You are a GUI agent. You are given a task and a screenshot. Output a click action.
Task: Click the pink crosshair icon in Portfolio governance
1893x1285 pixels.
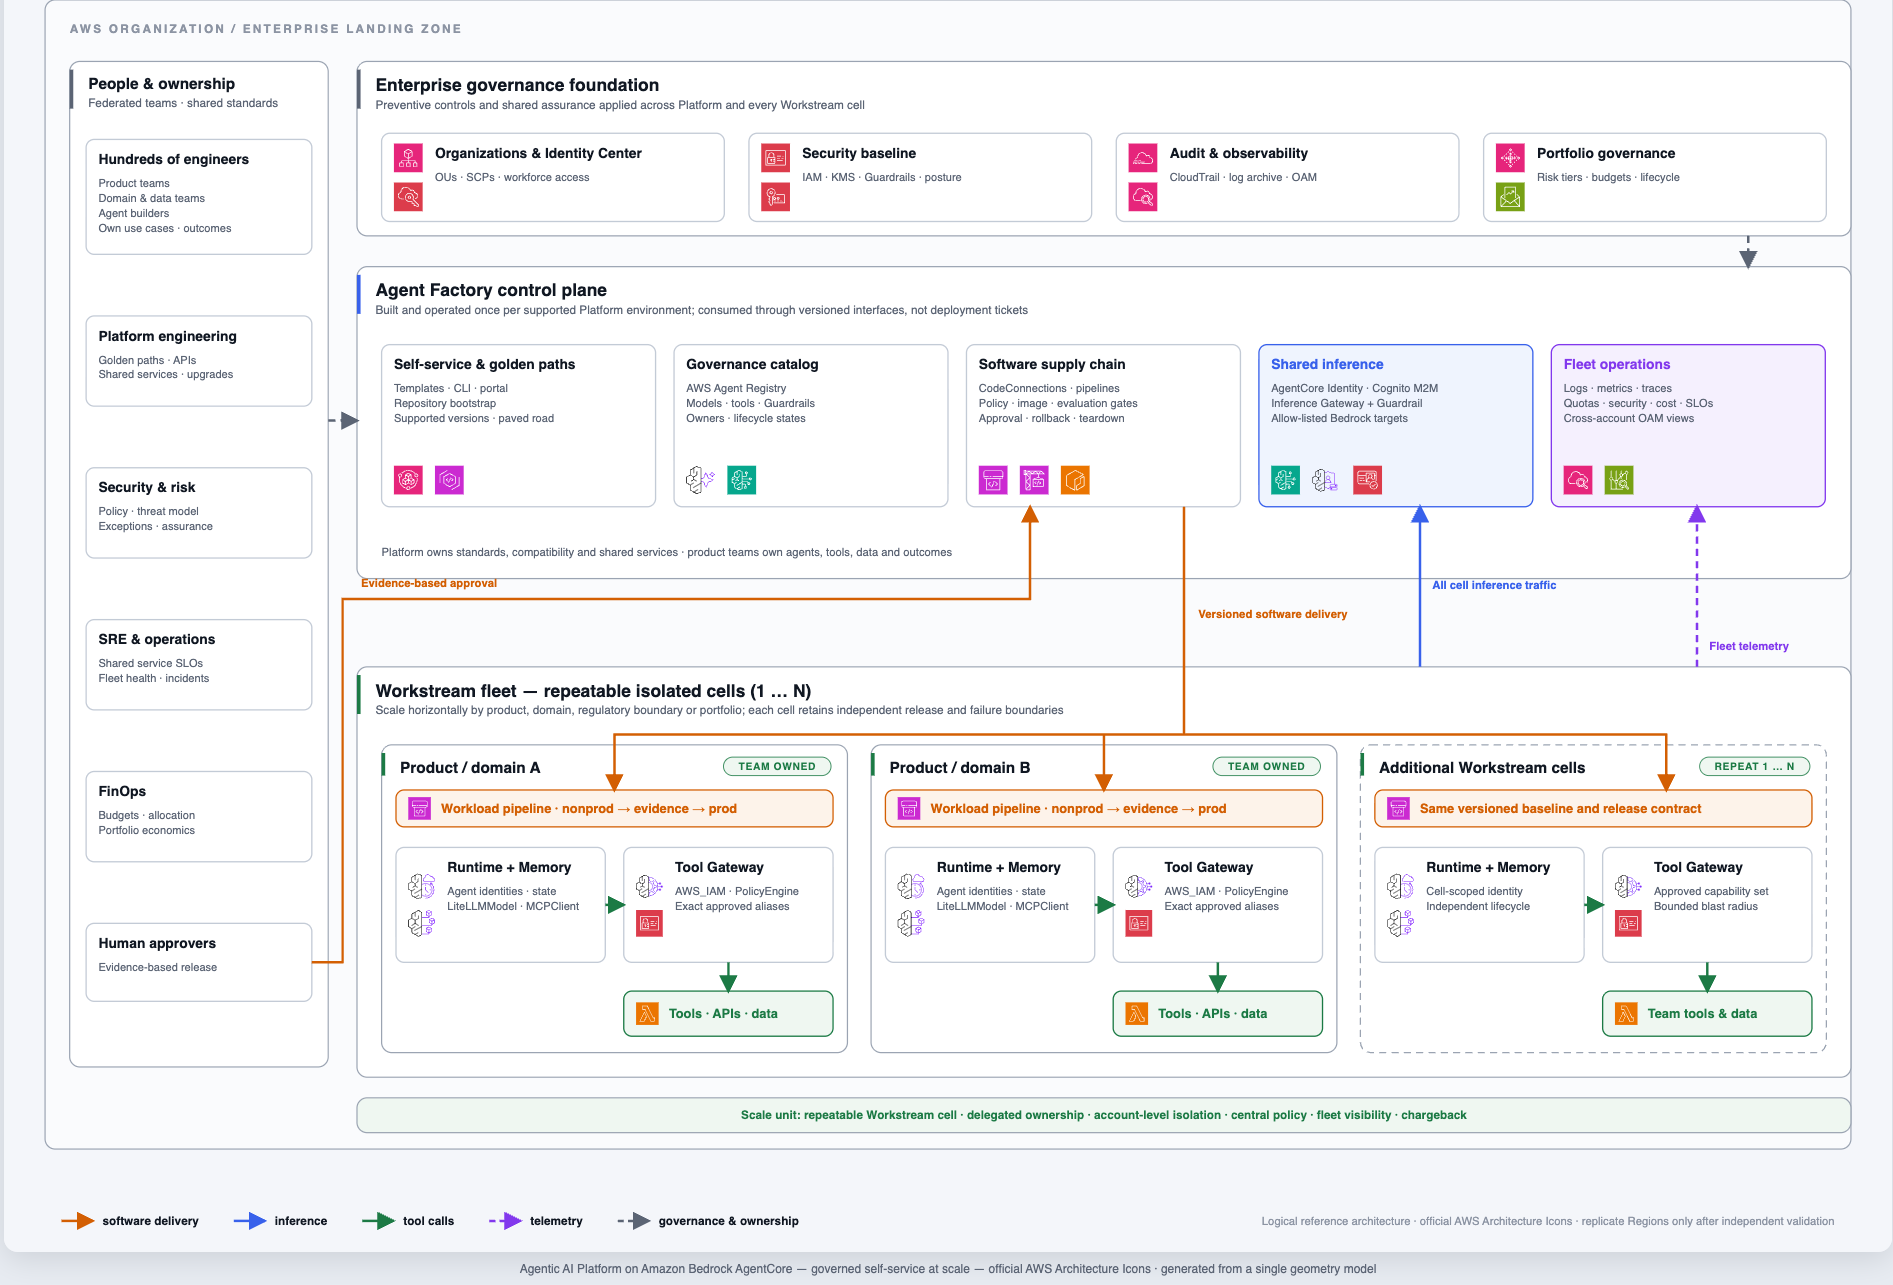click(1510, 158)
